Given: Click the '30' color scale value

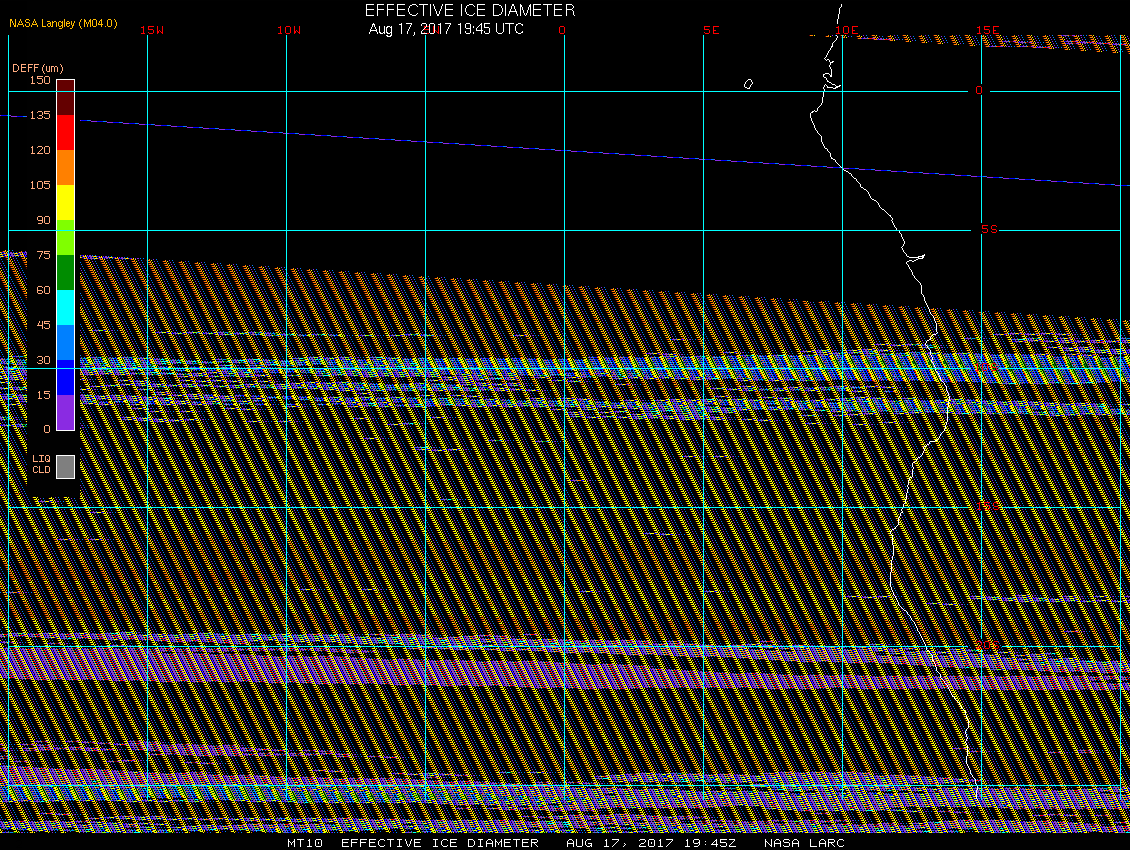Looking at the screenshot, I should point(44,360).
